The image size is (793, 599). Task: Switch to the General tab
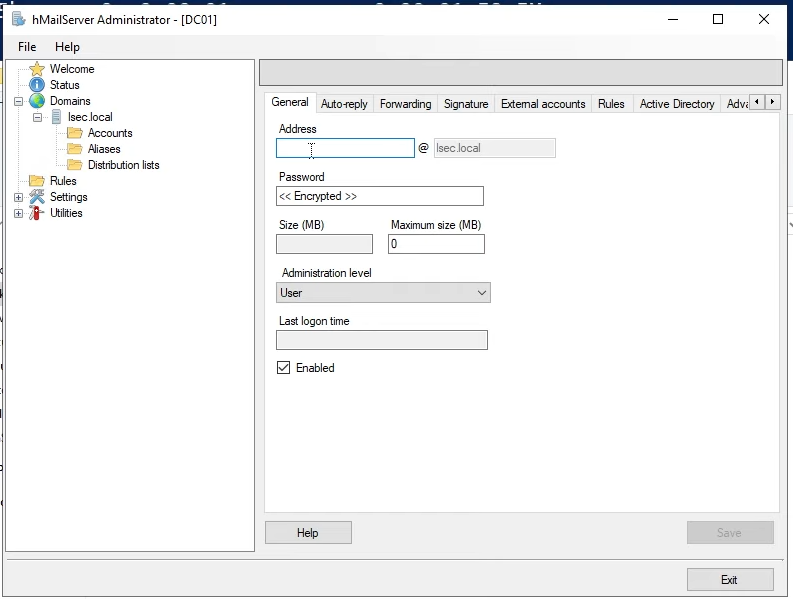[x=290, y=102]
